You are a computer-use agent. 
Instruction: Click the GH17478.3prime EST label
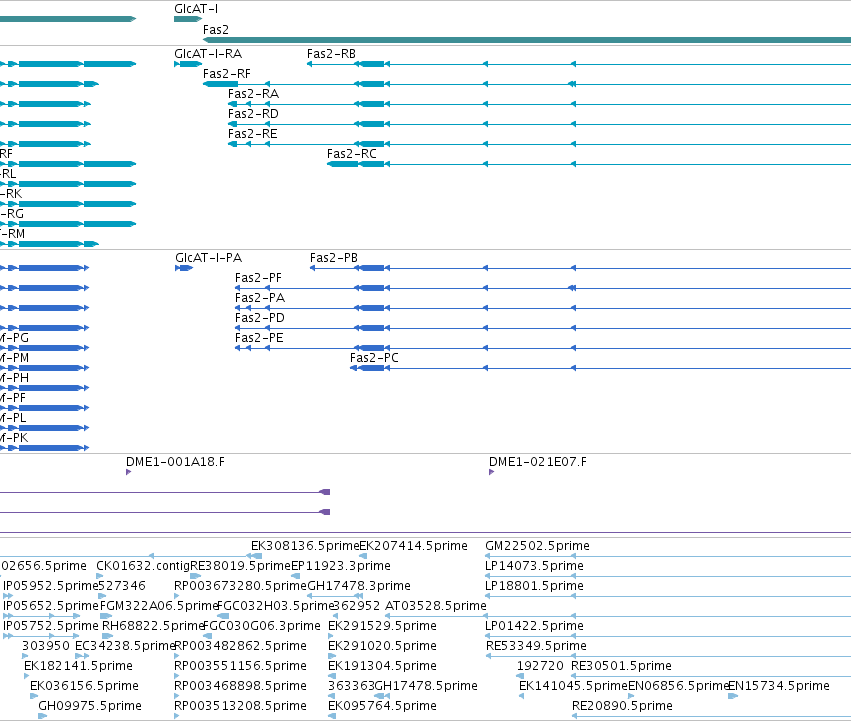pyautogui.click(x=359, y=586)
